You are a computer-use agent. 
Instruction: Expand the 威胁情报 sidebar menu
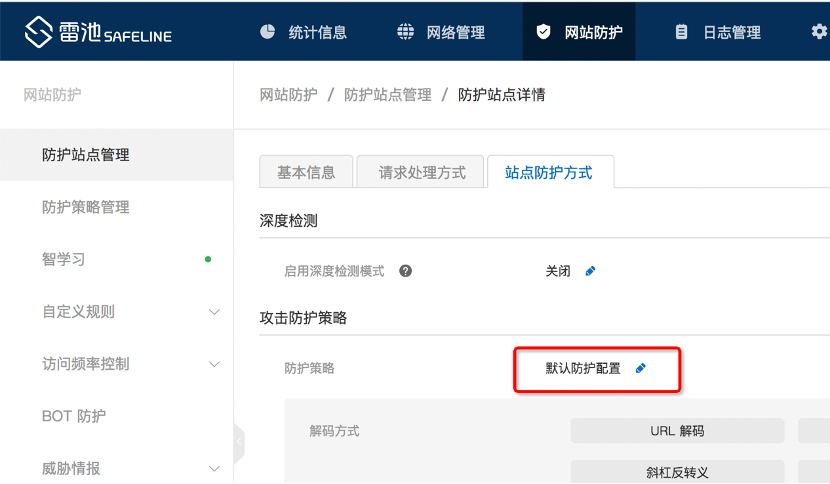pyautogui.click(x=213, y=468)
